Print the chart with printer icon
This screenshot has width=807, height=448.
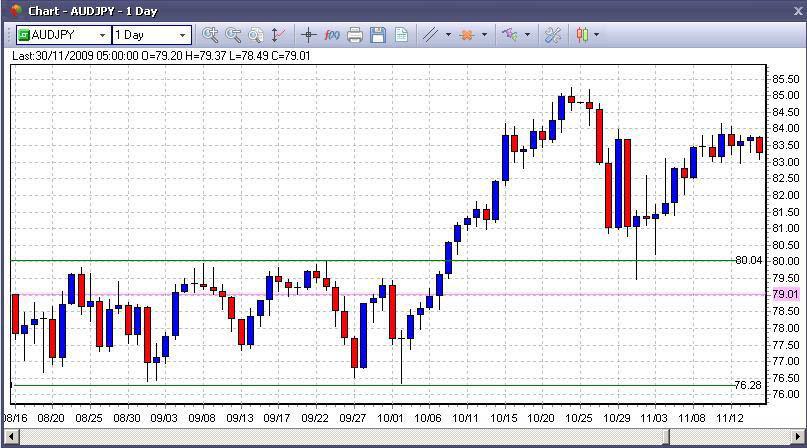(355, 35)
